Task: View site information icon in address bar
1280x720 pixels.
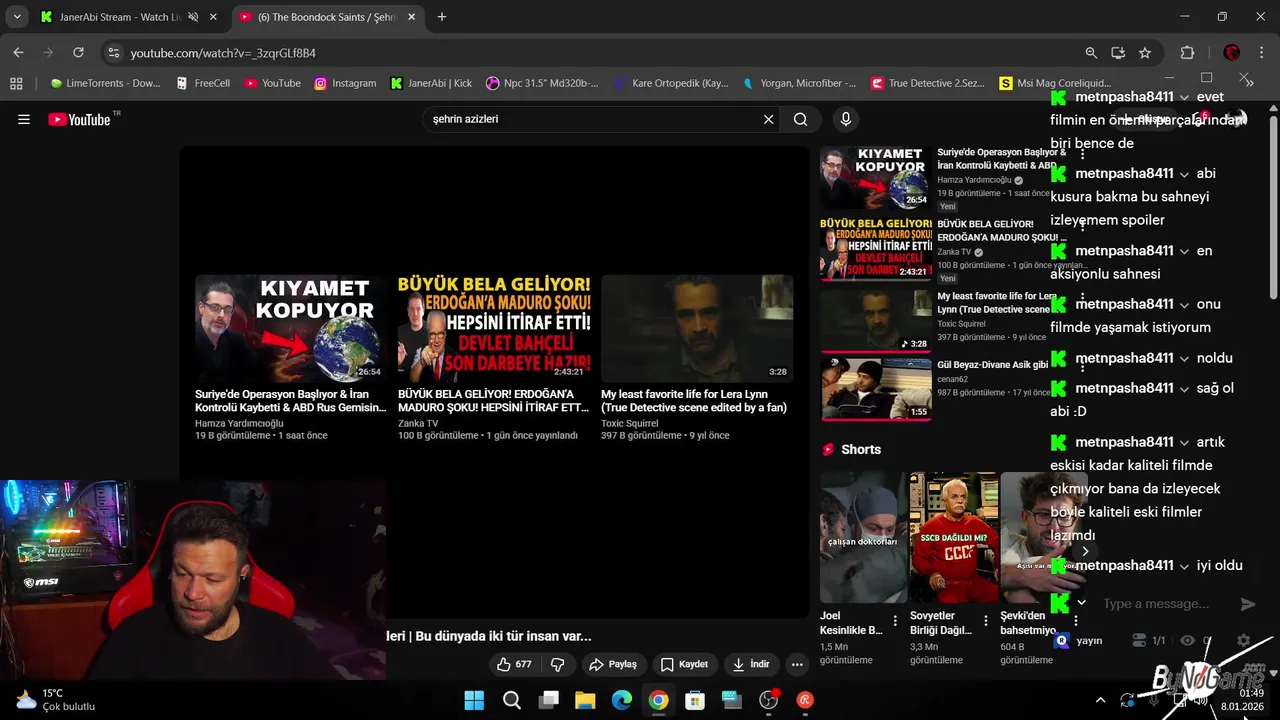Action: point(114,53)
